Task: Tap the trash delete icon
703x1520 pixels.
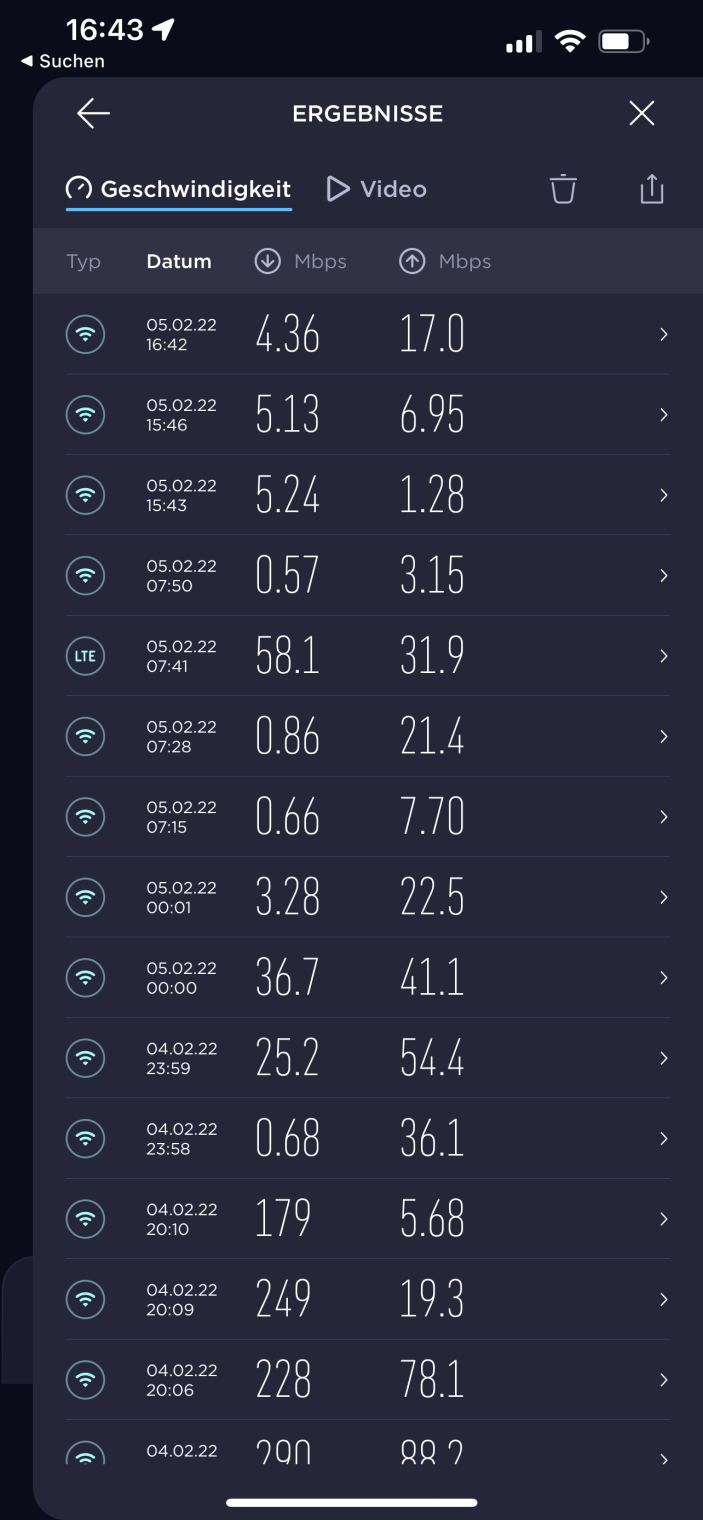Action: [563, 189]
